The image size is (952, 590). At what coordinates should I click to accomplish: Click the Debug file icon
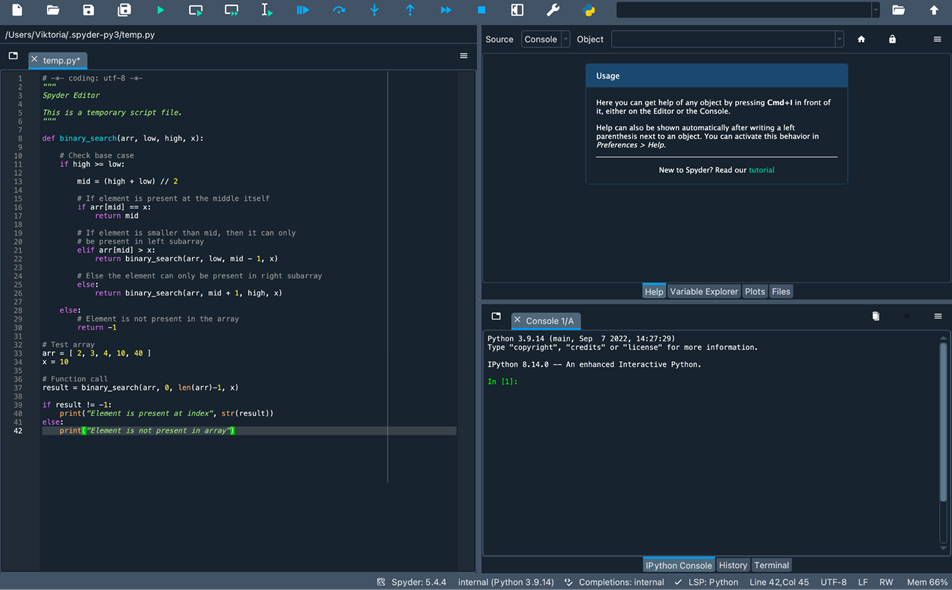coord(302,10)
